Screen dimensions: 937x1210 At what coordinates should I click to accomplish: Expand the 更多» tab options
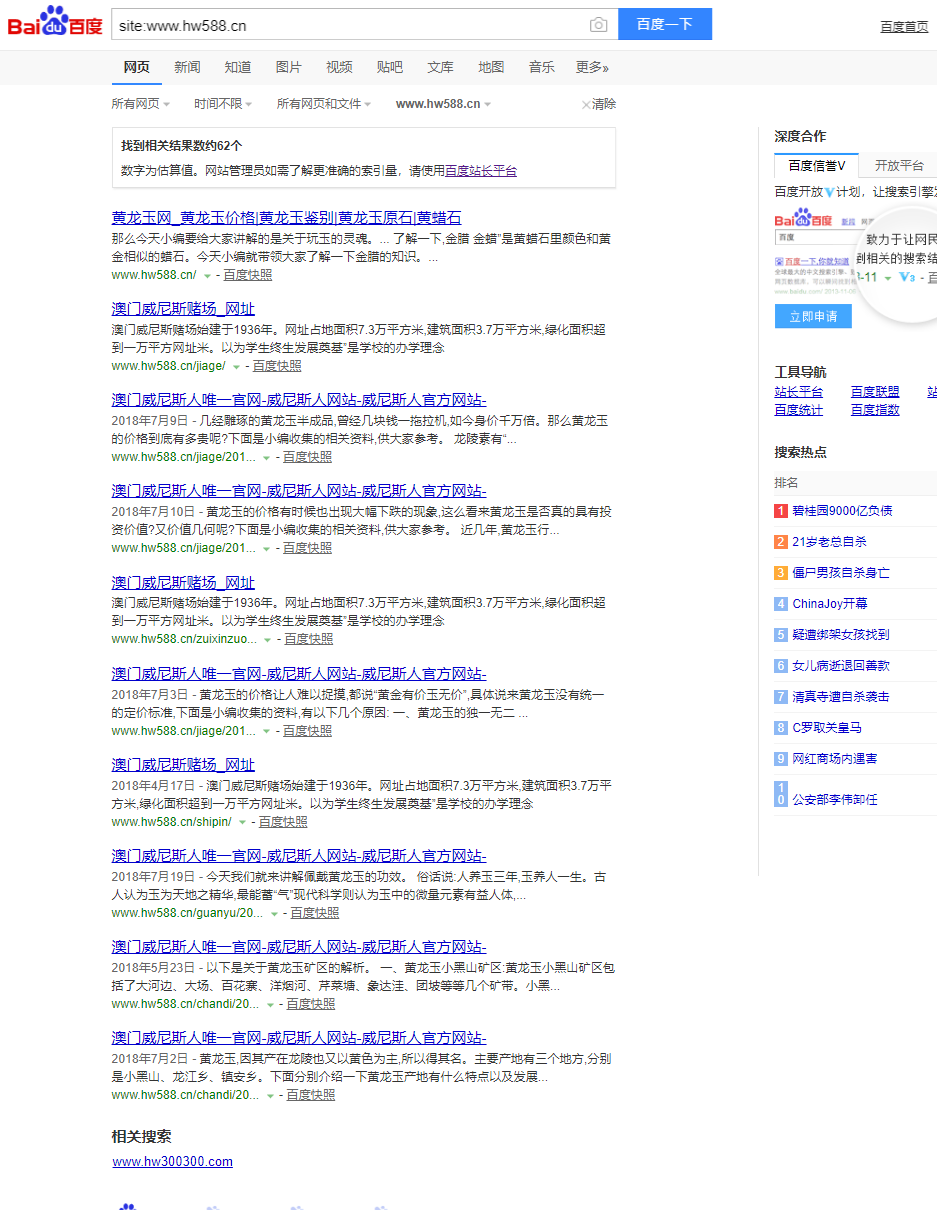[592, 67]
